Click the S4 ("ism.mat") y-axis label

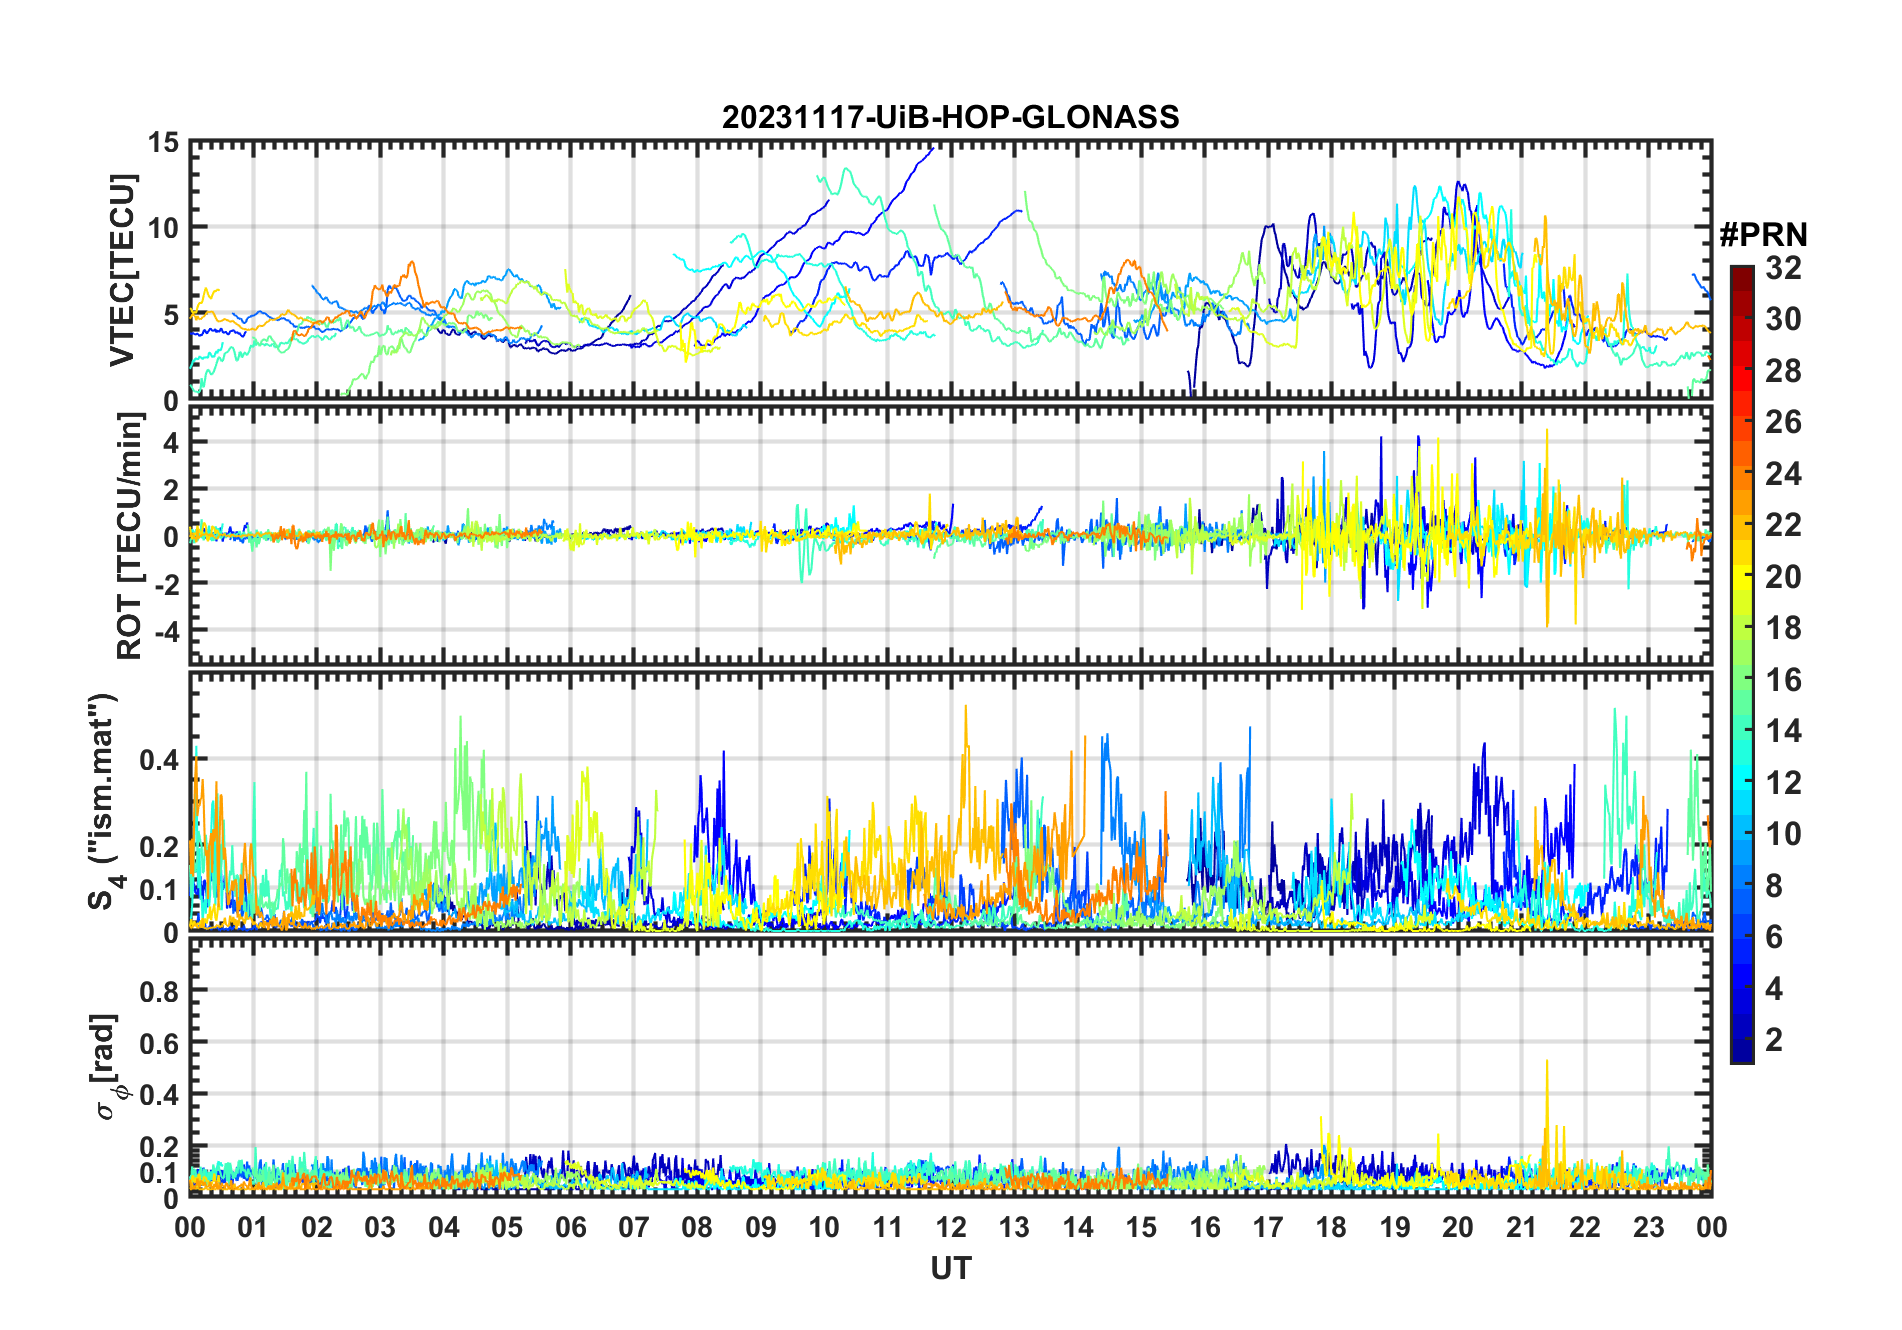tap(103, 801)
